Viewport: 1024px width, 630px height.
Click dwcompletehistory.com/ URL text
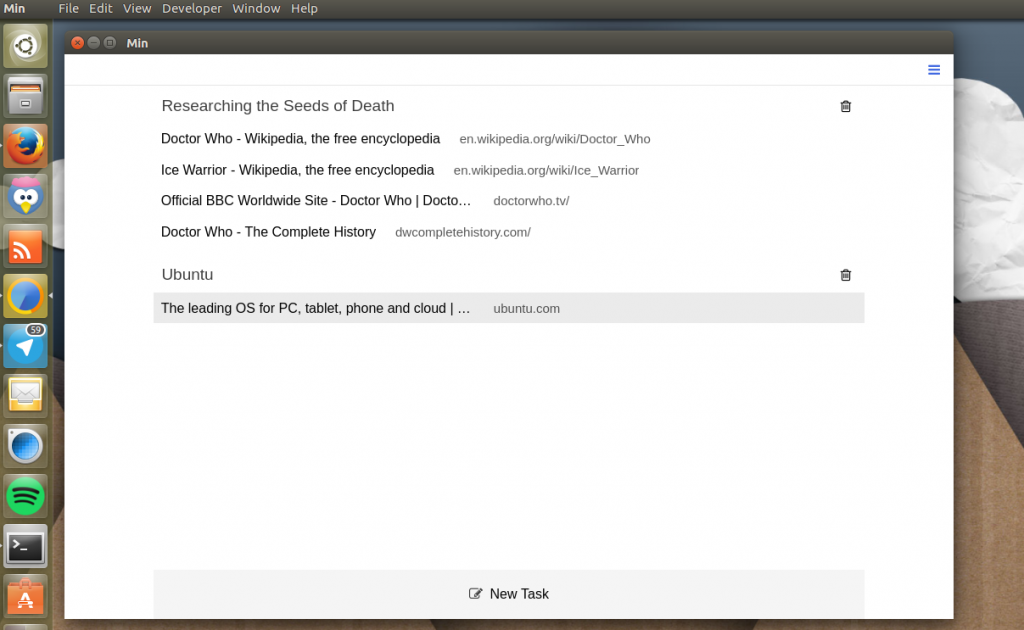462,232
